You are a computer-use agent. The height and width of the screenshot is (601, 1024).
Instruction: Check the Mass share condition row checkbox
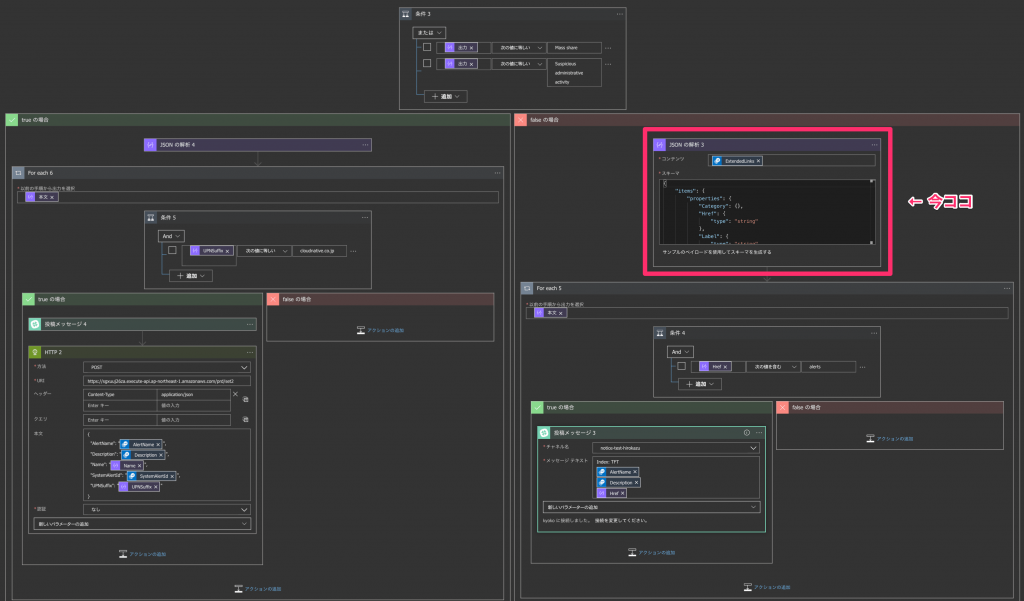427,47
